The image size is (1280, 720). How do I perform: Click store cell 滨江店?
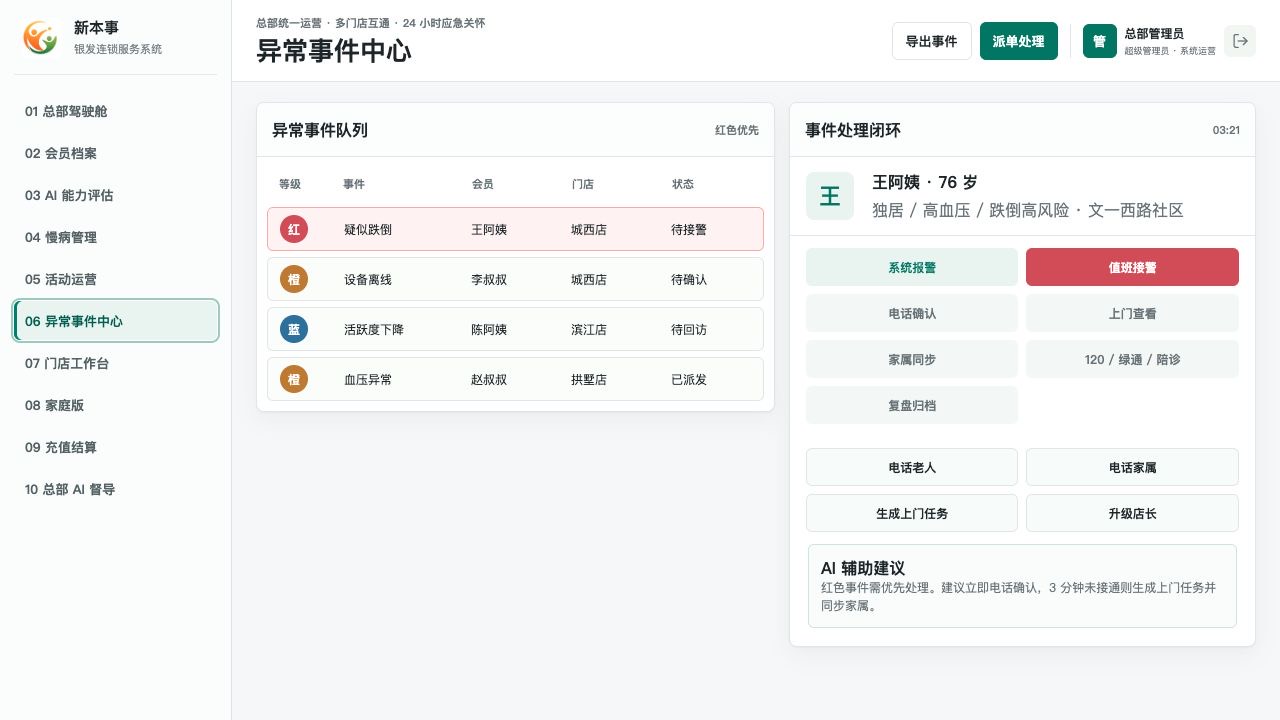(589, 329)
